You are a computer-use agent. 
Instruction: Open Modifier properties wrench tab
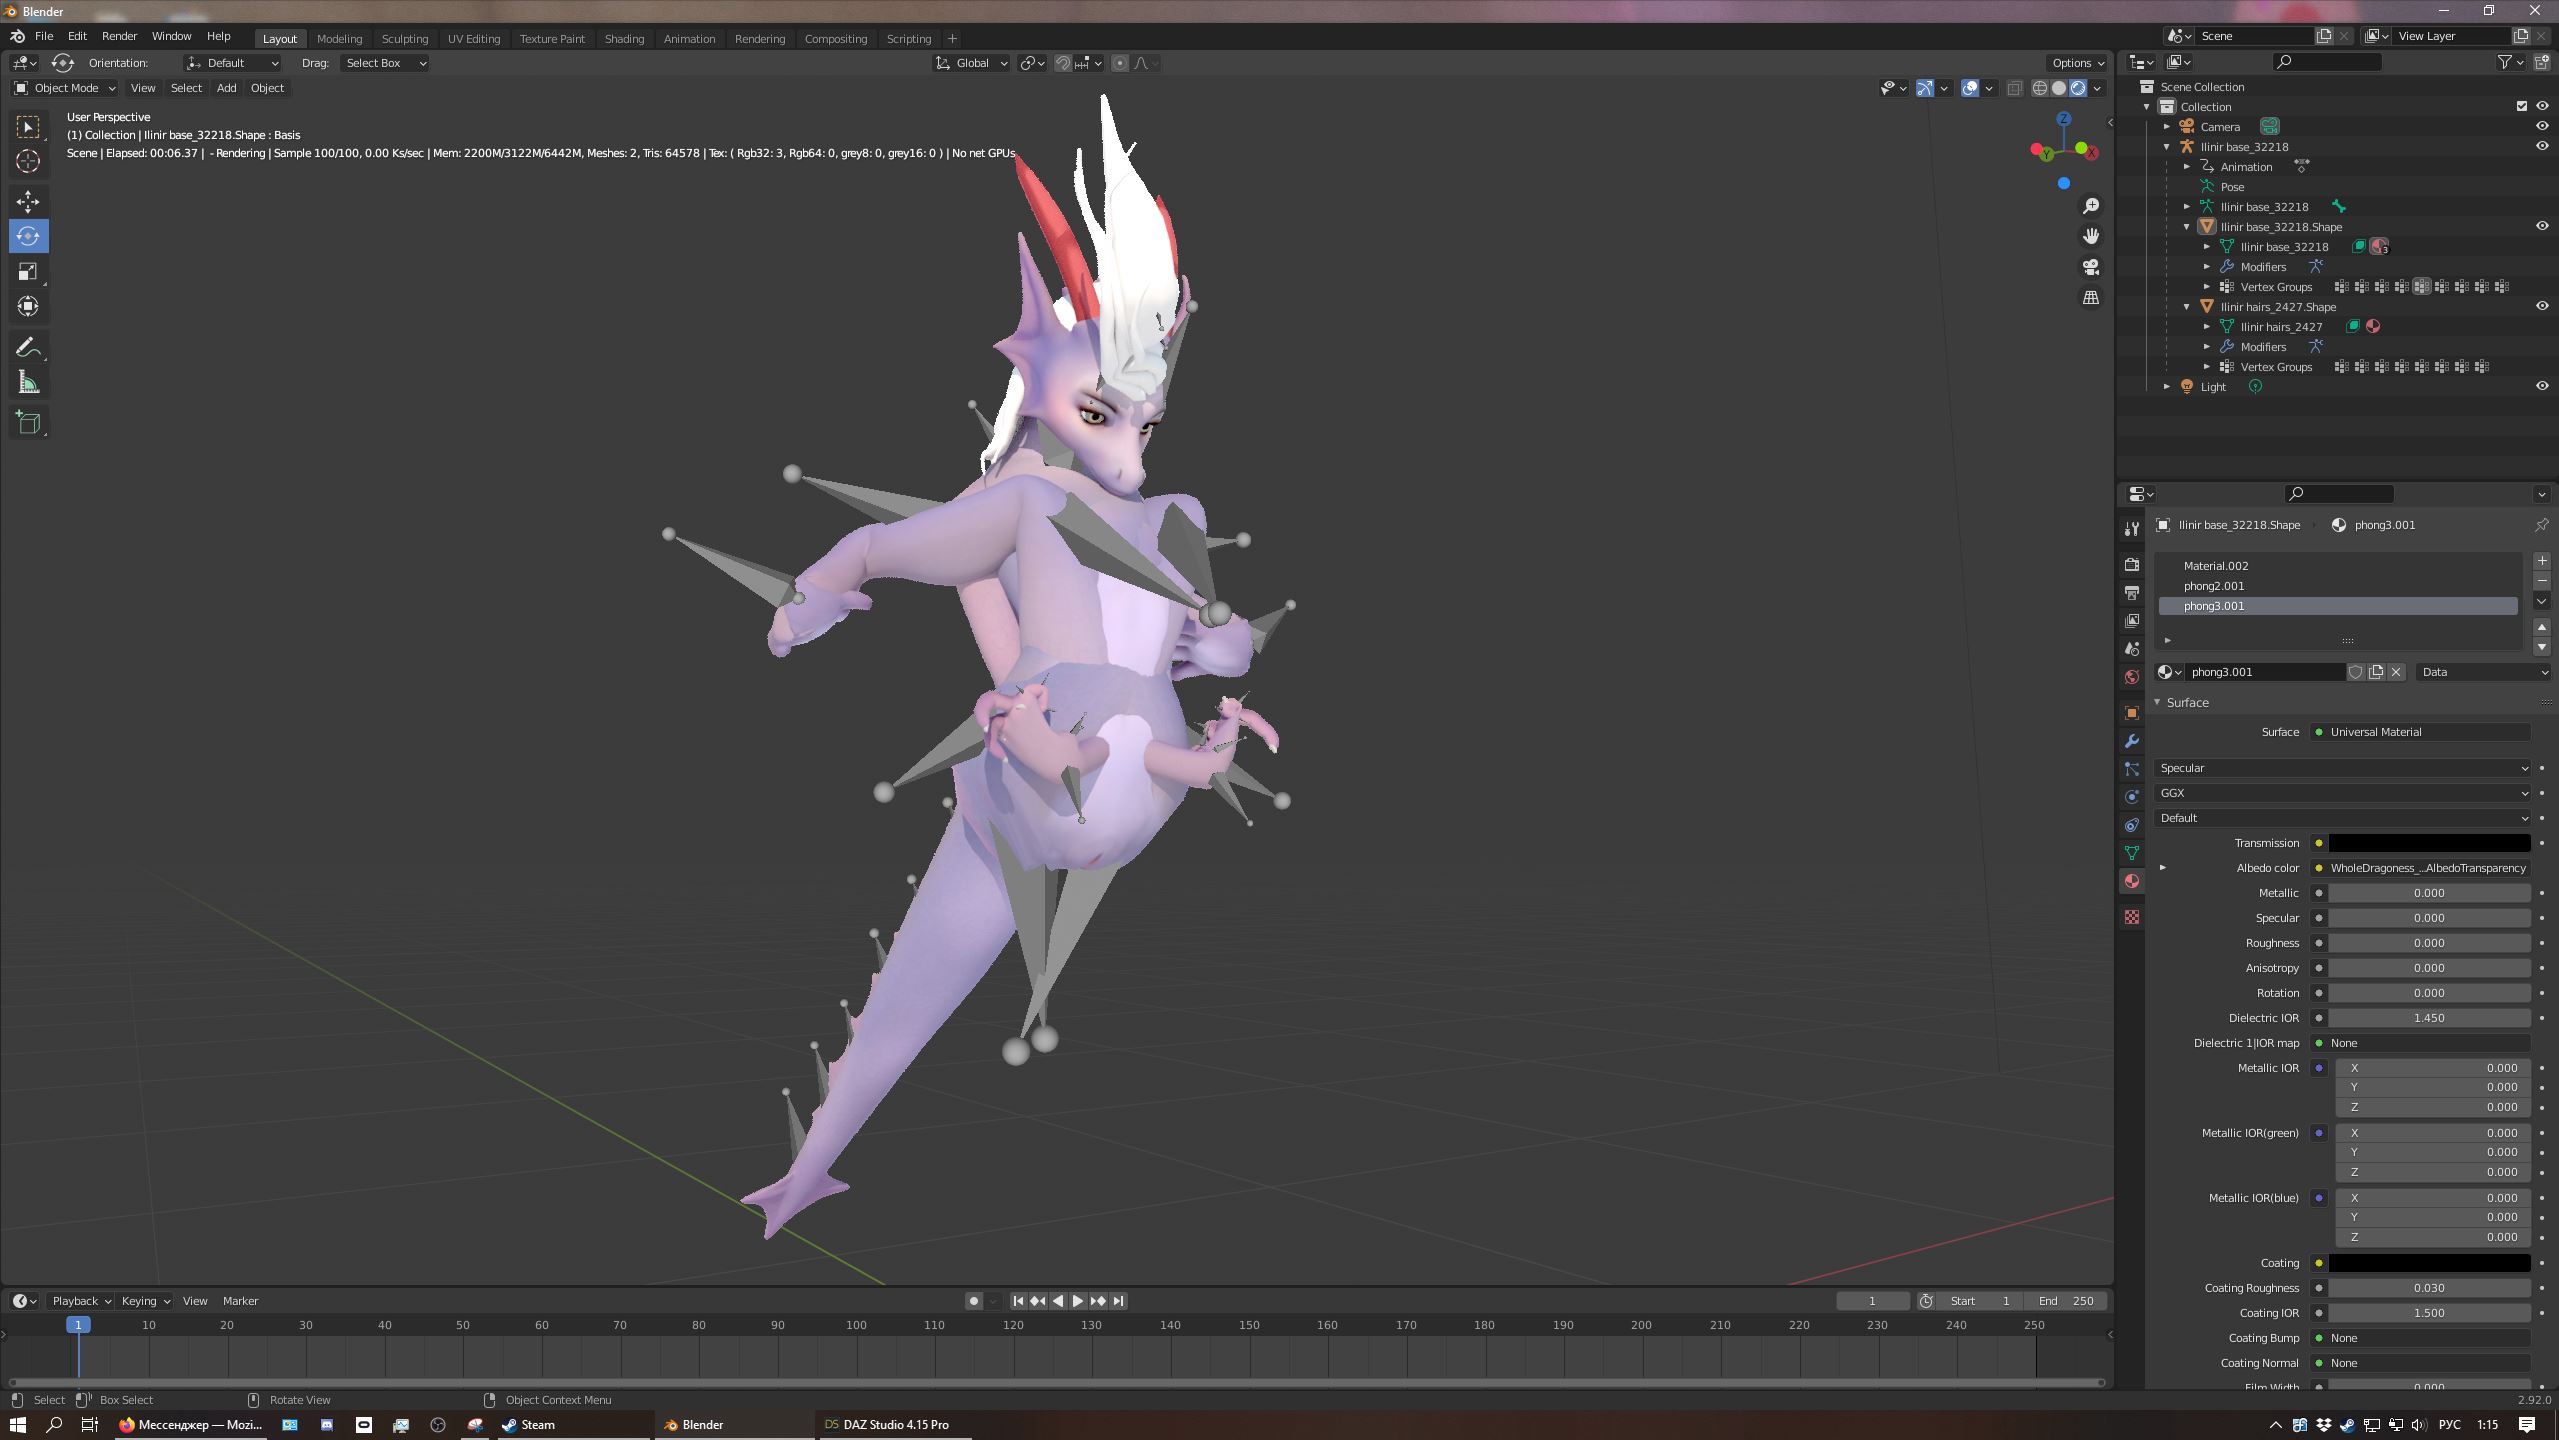(2132, 741)
